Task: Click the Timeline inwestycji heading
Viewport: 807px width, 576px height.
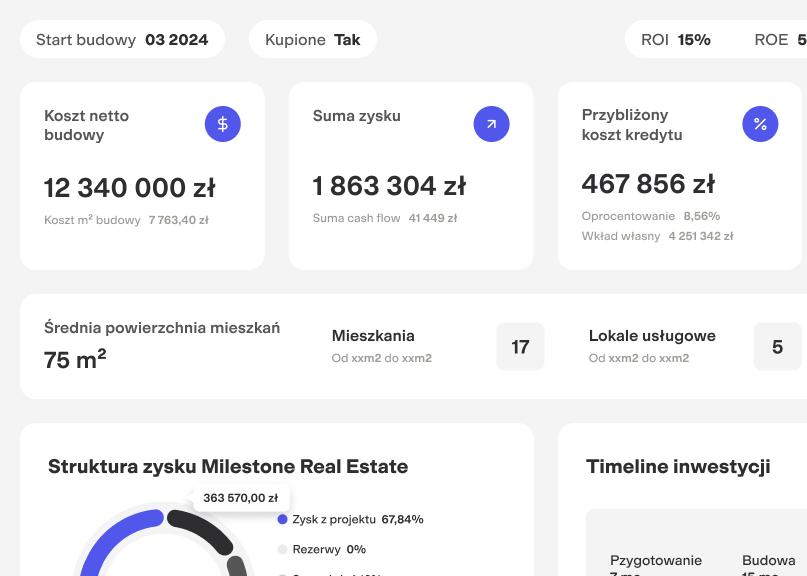Action: point(678,466)
